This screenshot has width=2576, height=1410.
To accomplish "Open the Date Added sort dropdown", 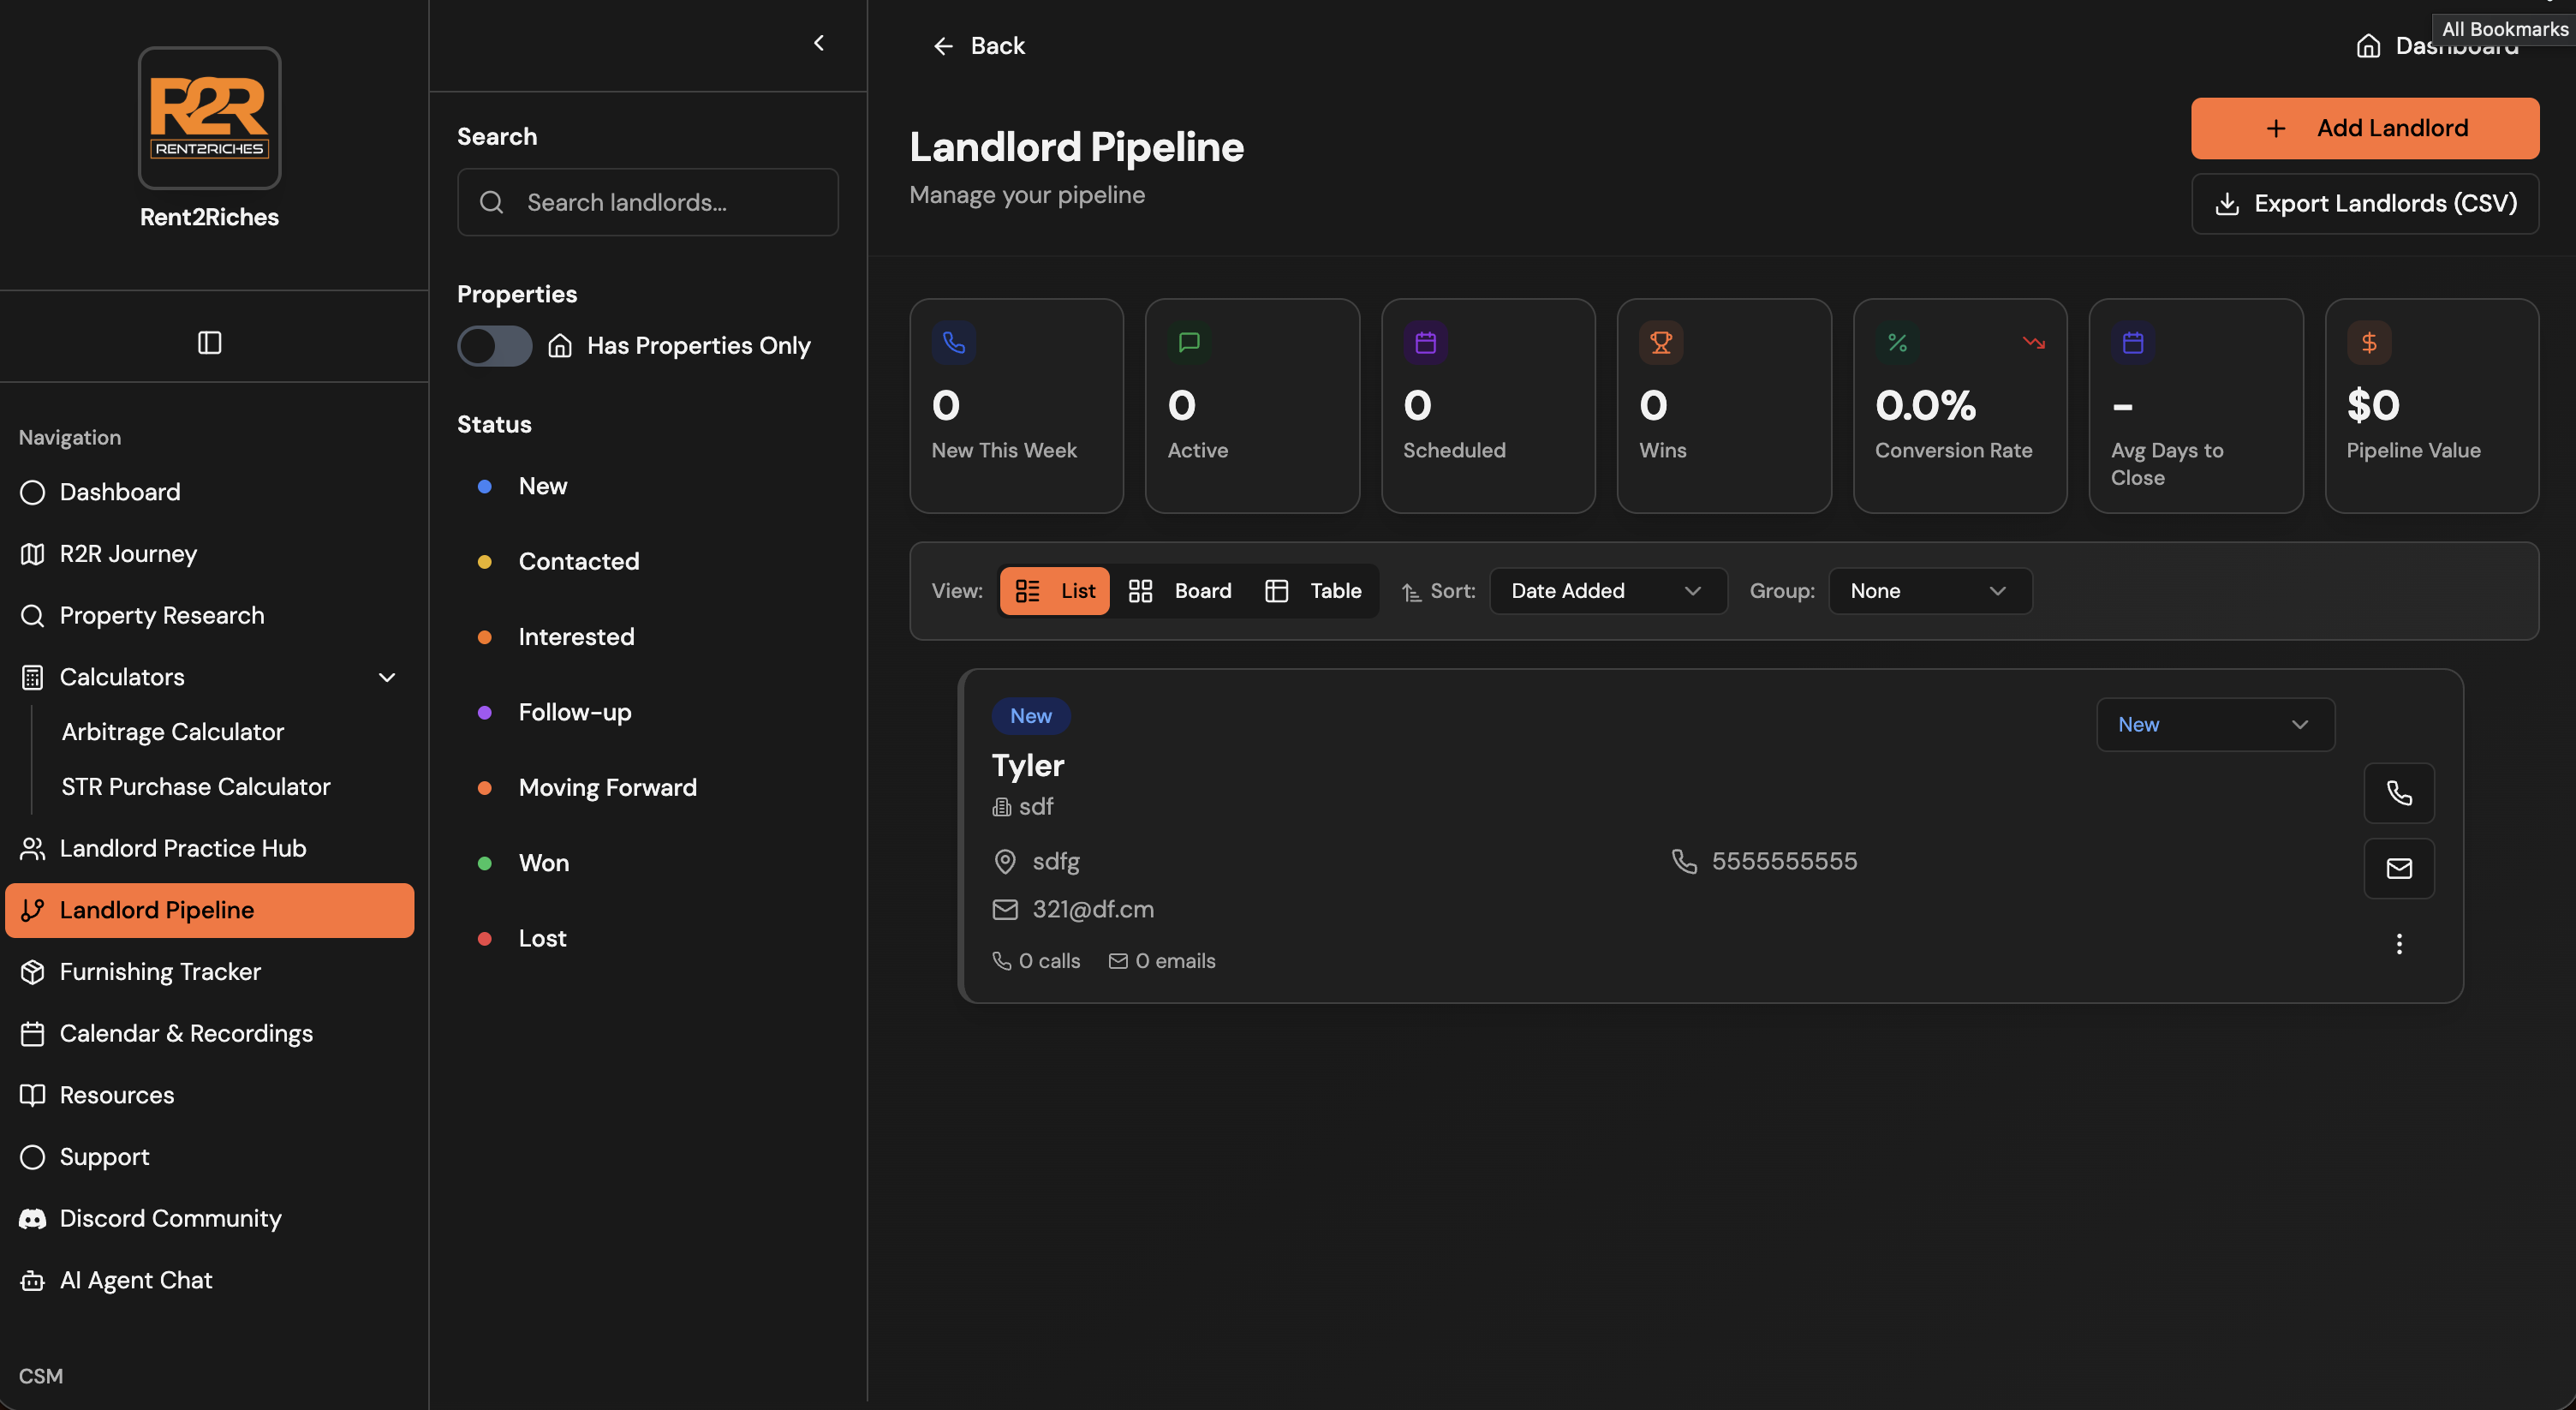I will point(1607,591).
